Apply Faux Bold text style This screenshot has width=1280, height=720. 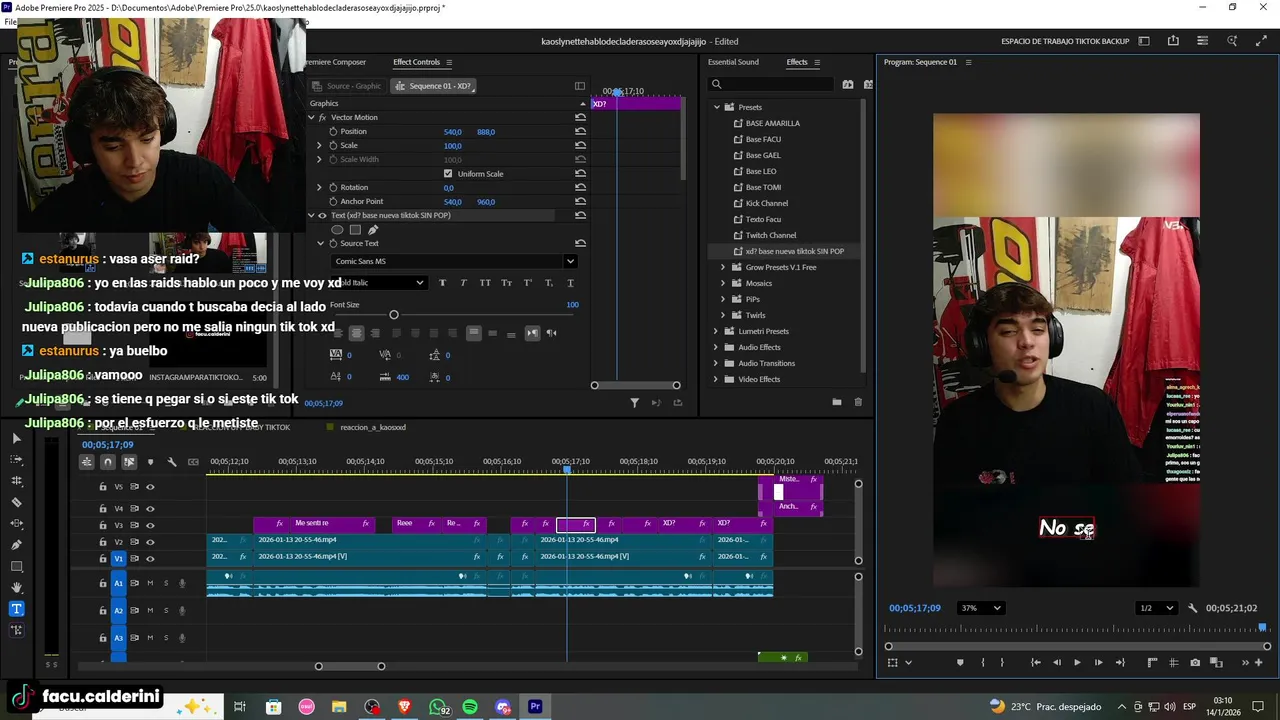click(443, 283)
